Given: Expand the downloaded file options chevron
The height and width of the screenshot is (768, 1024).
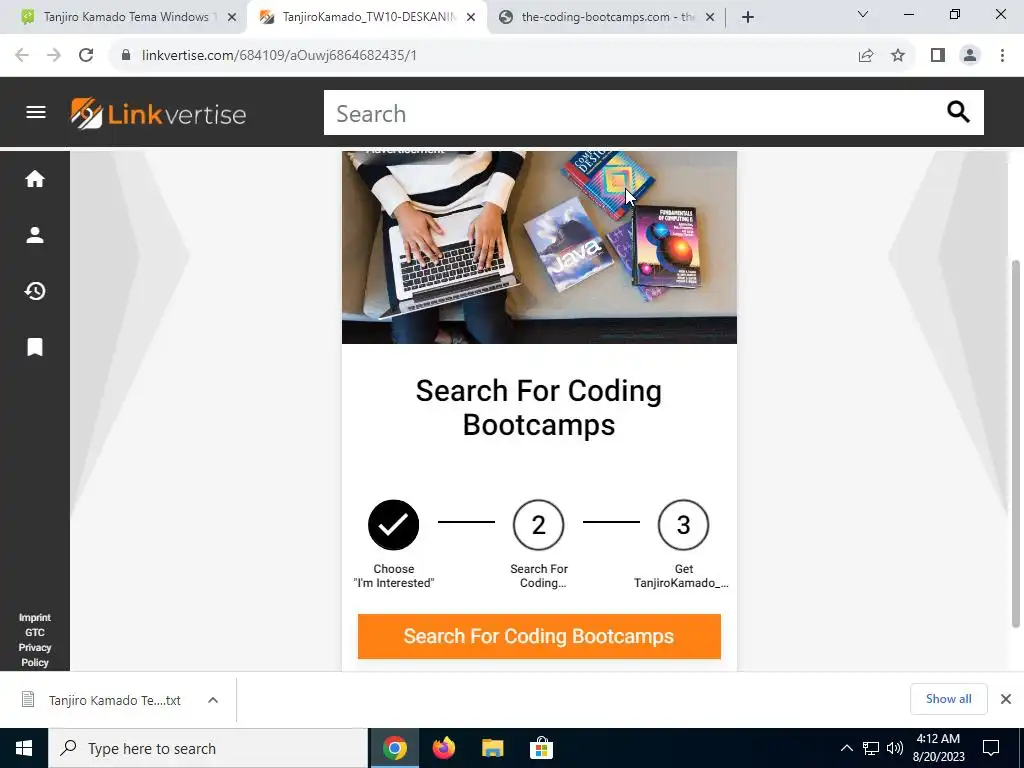Looking at the screenshot, I should pos(213,700).
